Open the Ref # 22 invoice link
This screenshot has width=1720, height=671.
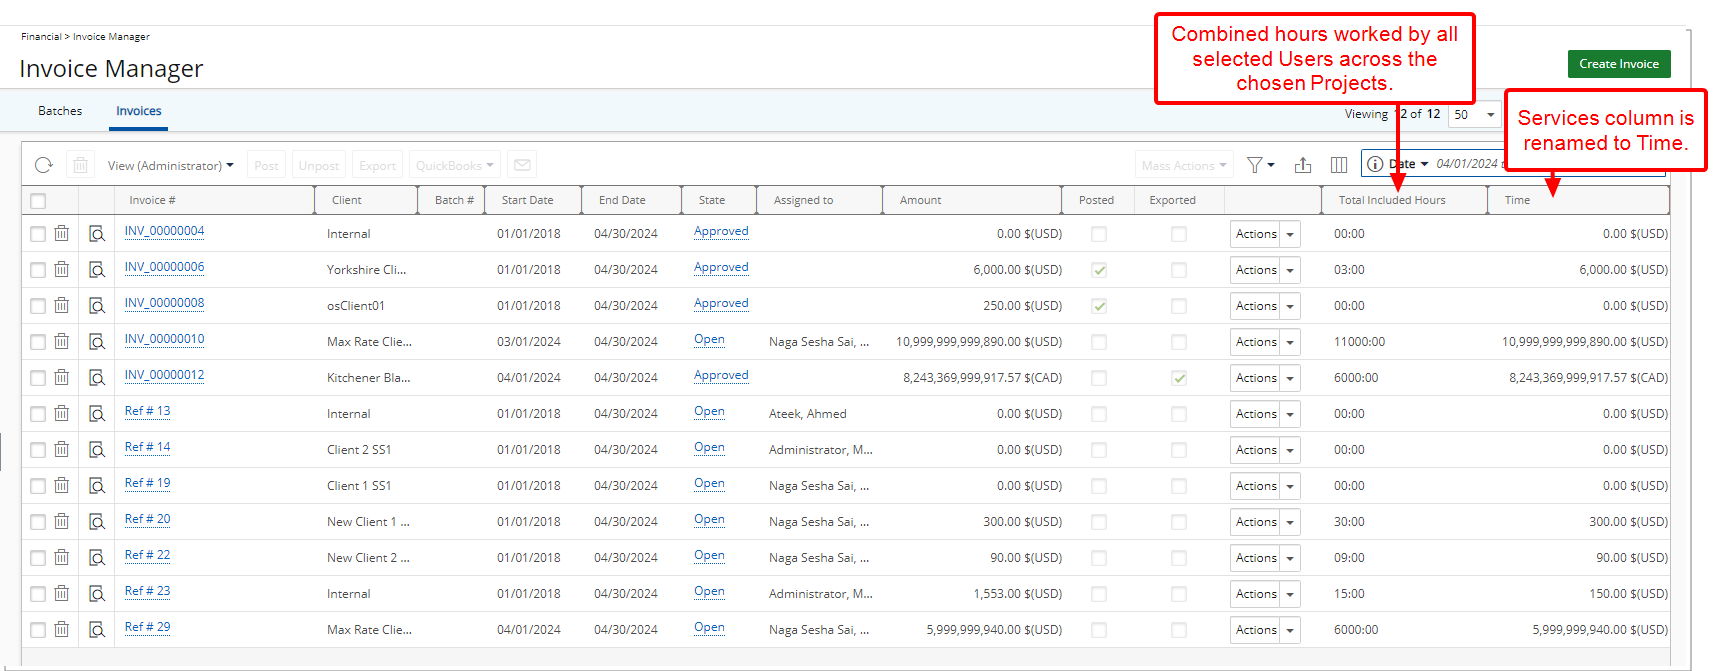(x=147, y=555)
